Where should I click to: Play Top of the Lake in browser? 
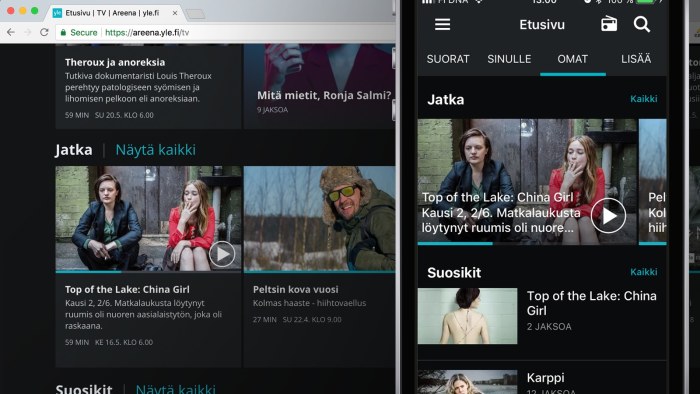(222, 254)
